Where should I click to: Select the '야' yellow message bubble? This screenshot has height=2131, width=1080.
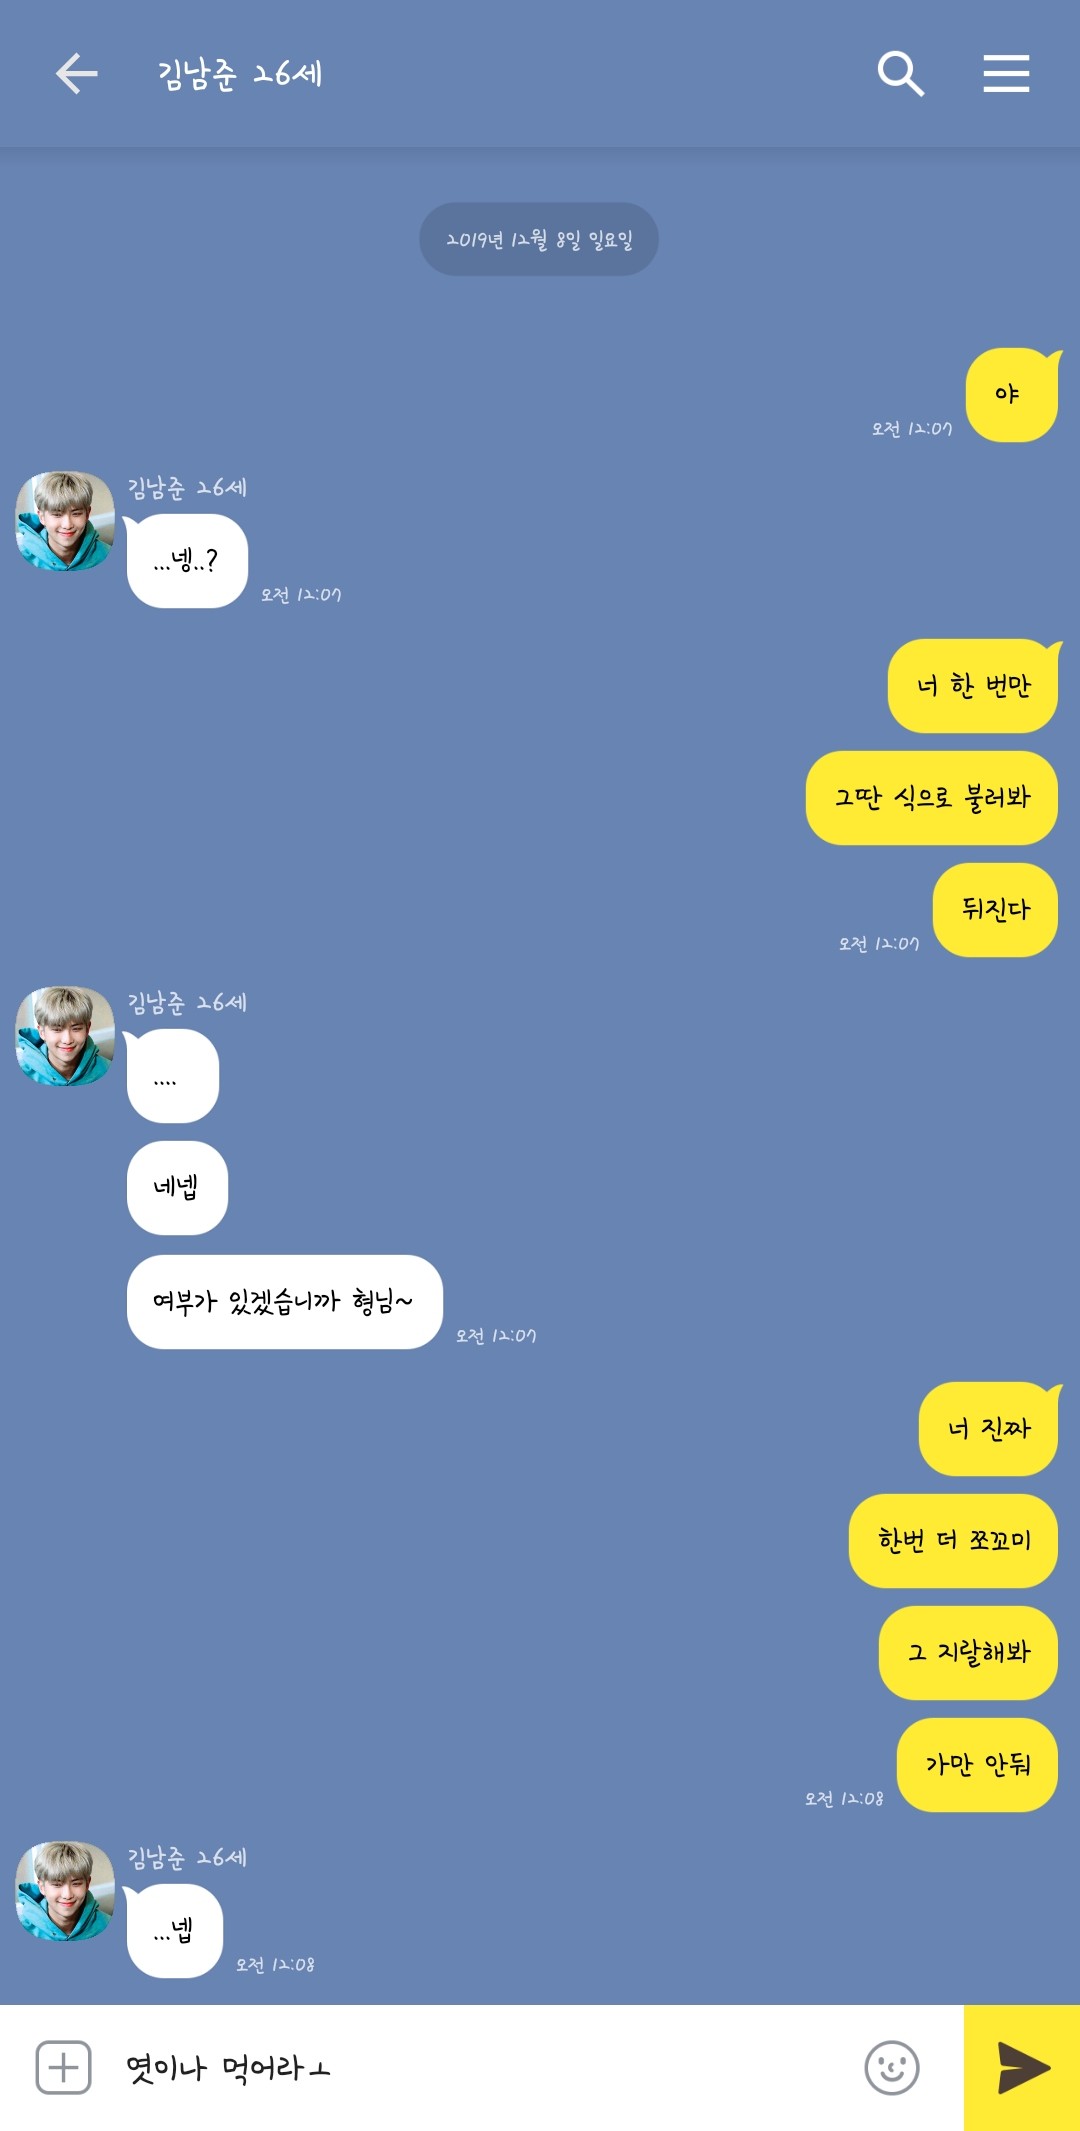(x=1012, y=394)
